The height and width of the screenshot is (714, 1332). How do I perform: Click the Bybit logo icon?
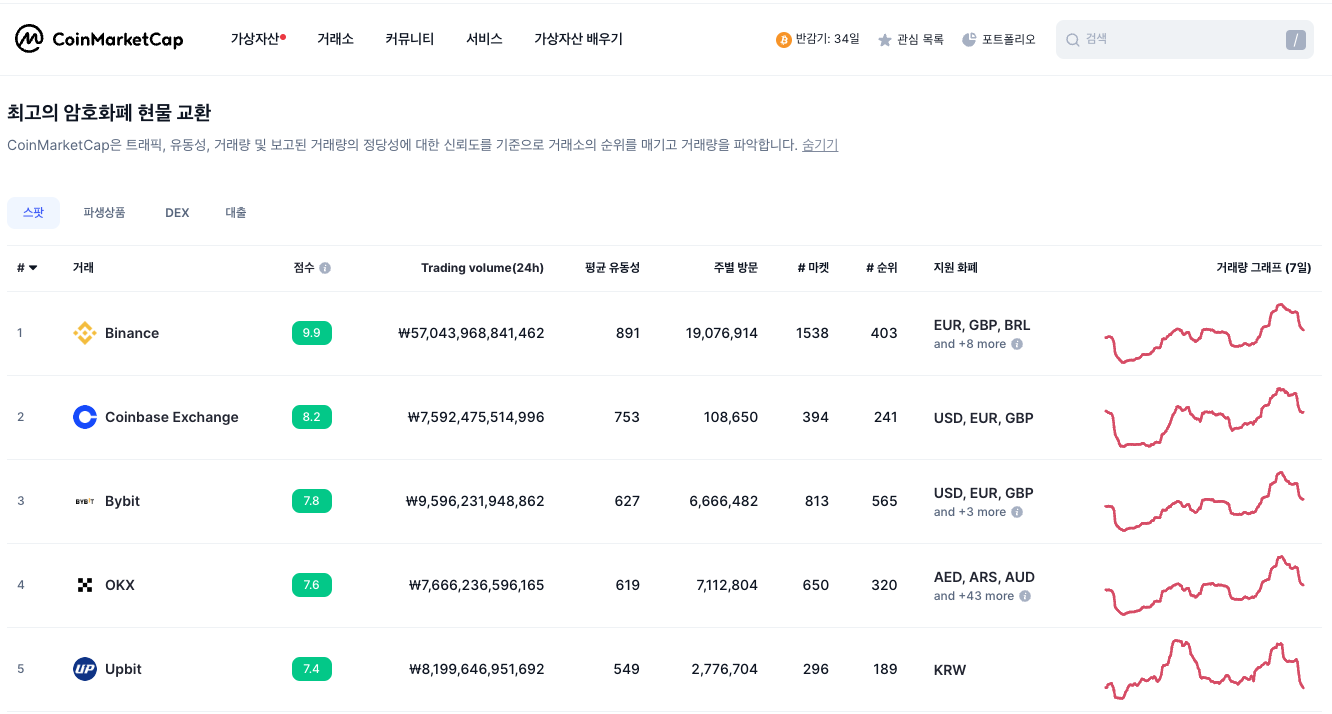click(x=85, y=501)
